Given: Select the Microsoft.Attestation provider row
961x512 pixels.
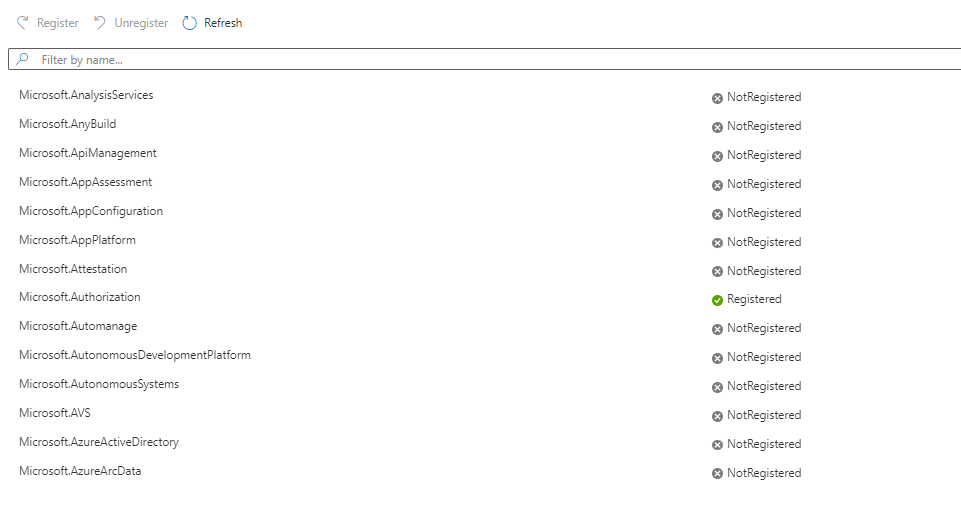Looking at the screenshot, I should tap(73, 269).
